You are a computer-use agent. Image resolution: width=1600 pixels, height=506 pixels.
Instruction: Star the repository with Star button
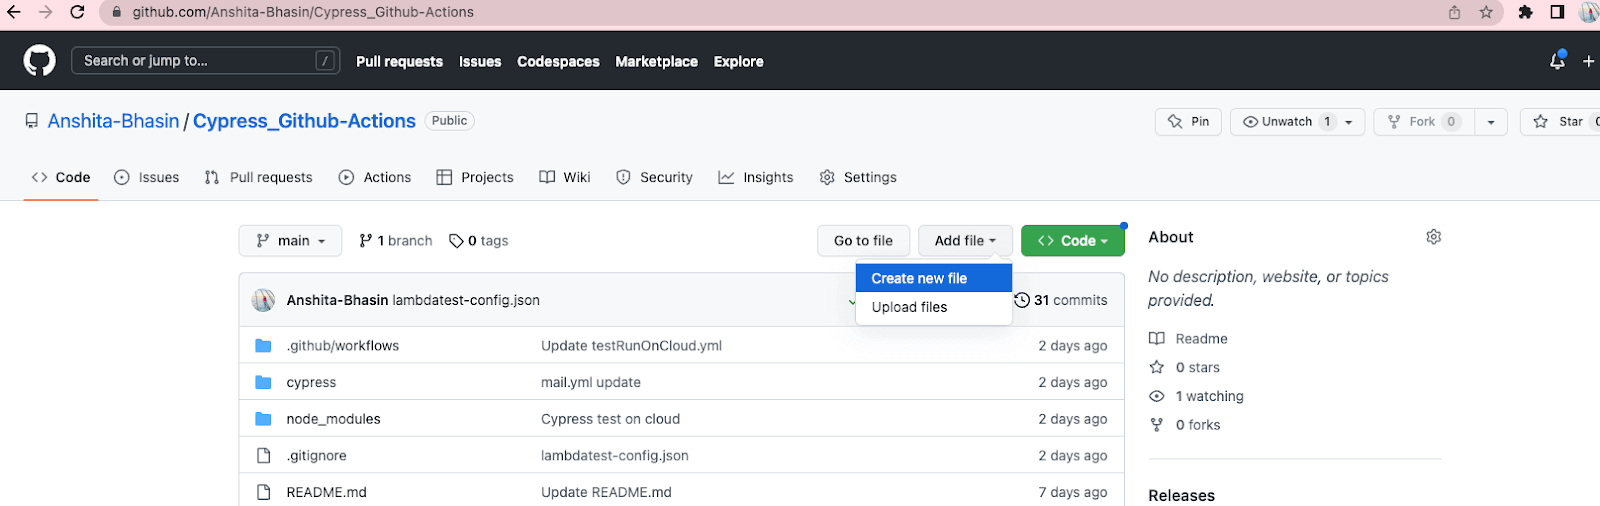click(x=1562, y=122)
